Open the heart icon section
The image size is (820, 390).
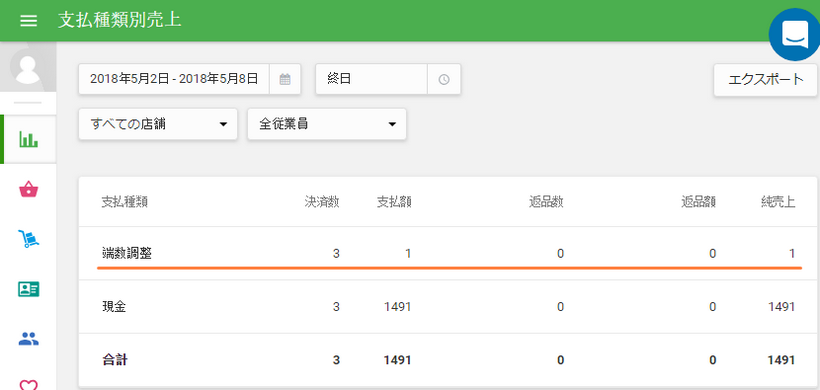tap(28, 385)
